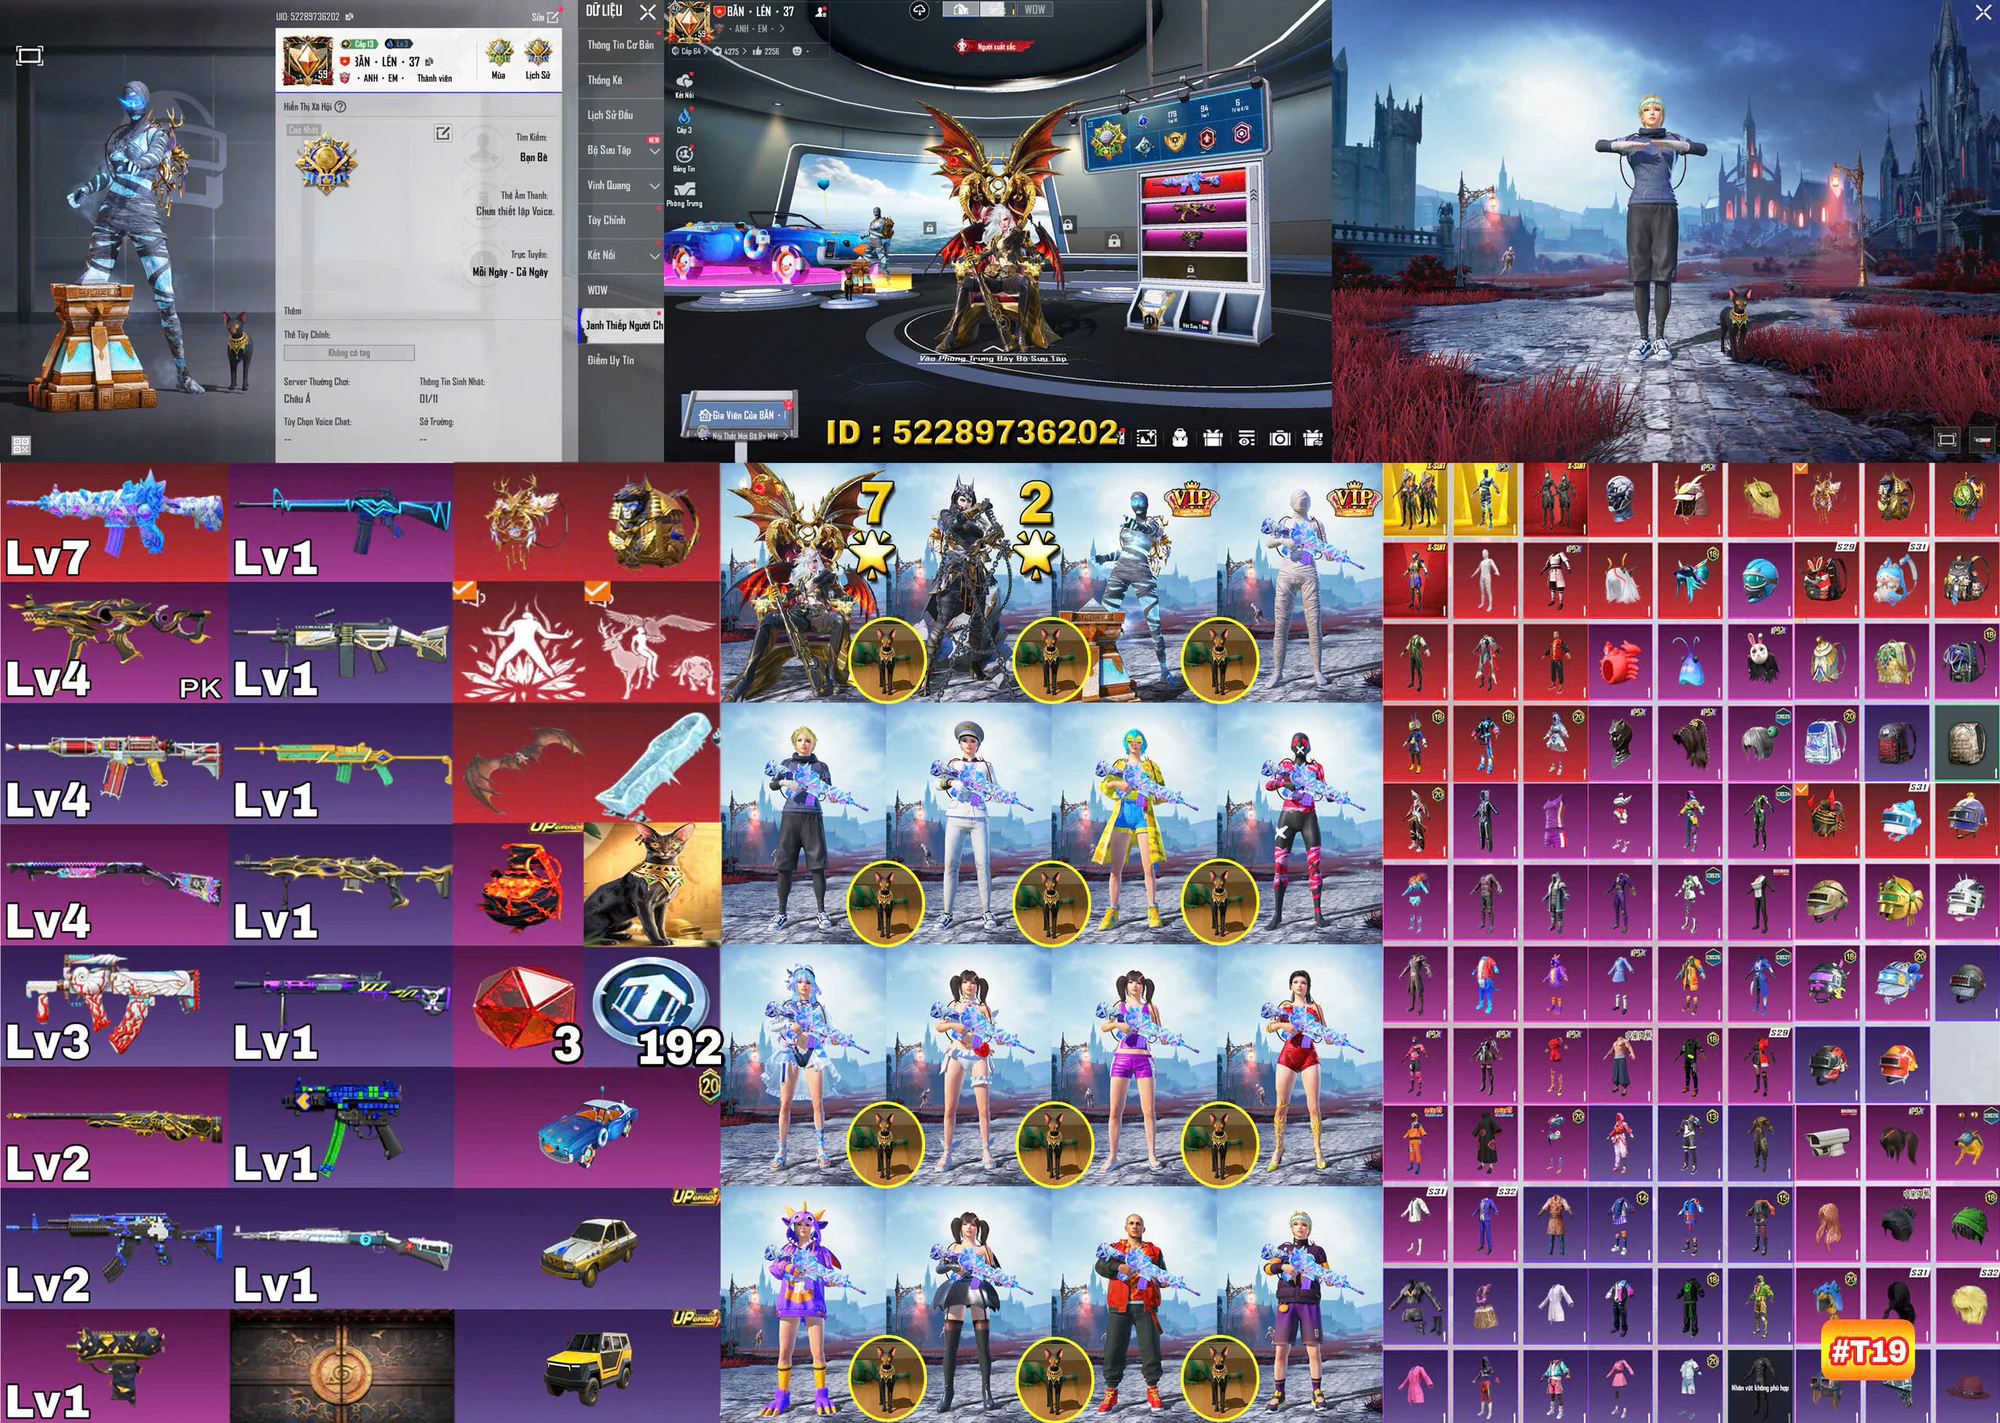The height and width of the screenshot is (1423, 2000).
Task: Select the Lv7 glacier M416 skin thumbnail
Action: (x=114, y=523)
